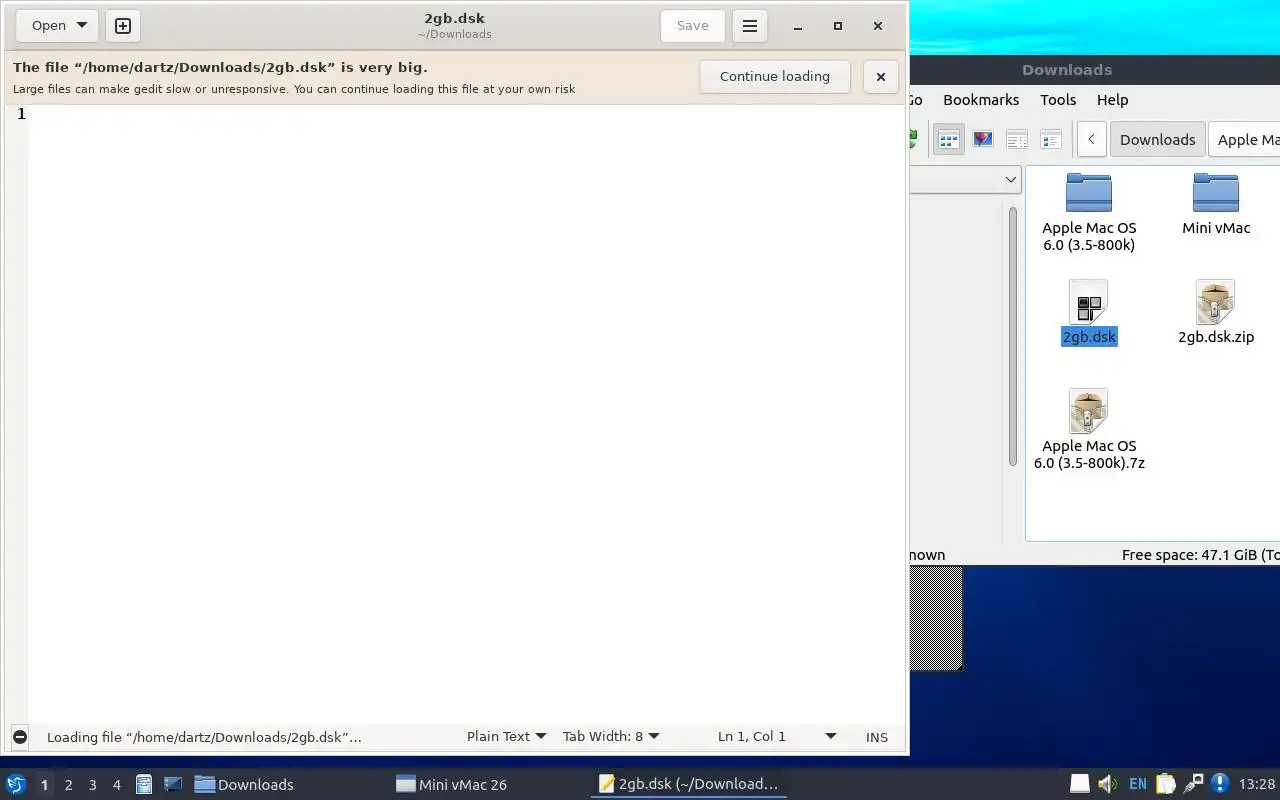Create a new document in gedit

[x=123, y=26]
